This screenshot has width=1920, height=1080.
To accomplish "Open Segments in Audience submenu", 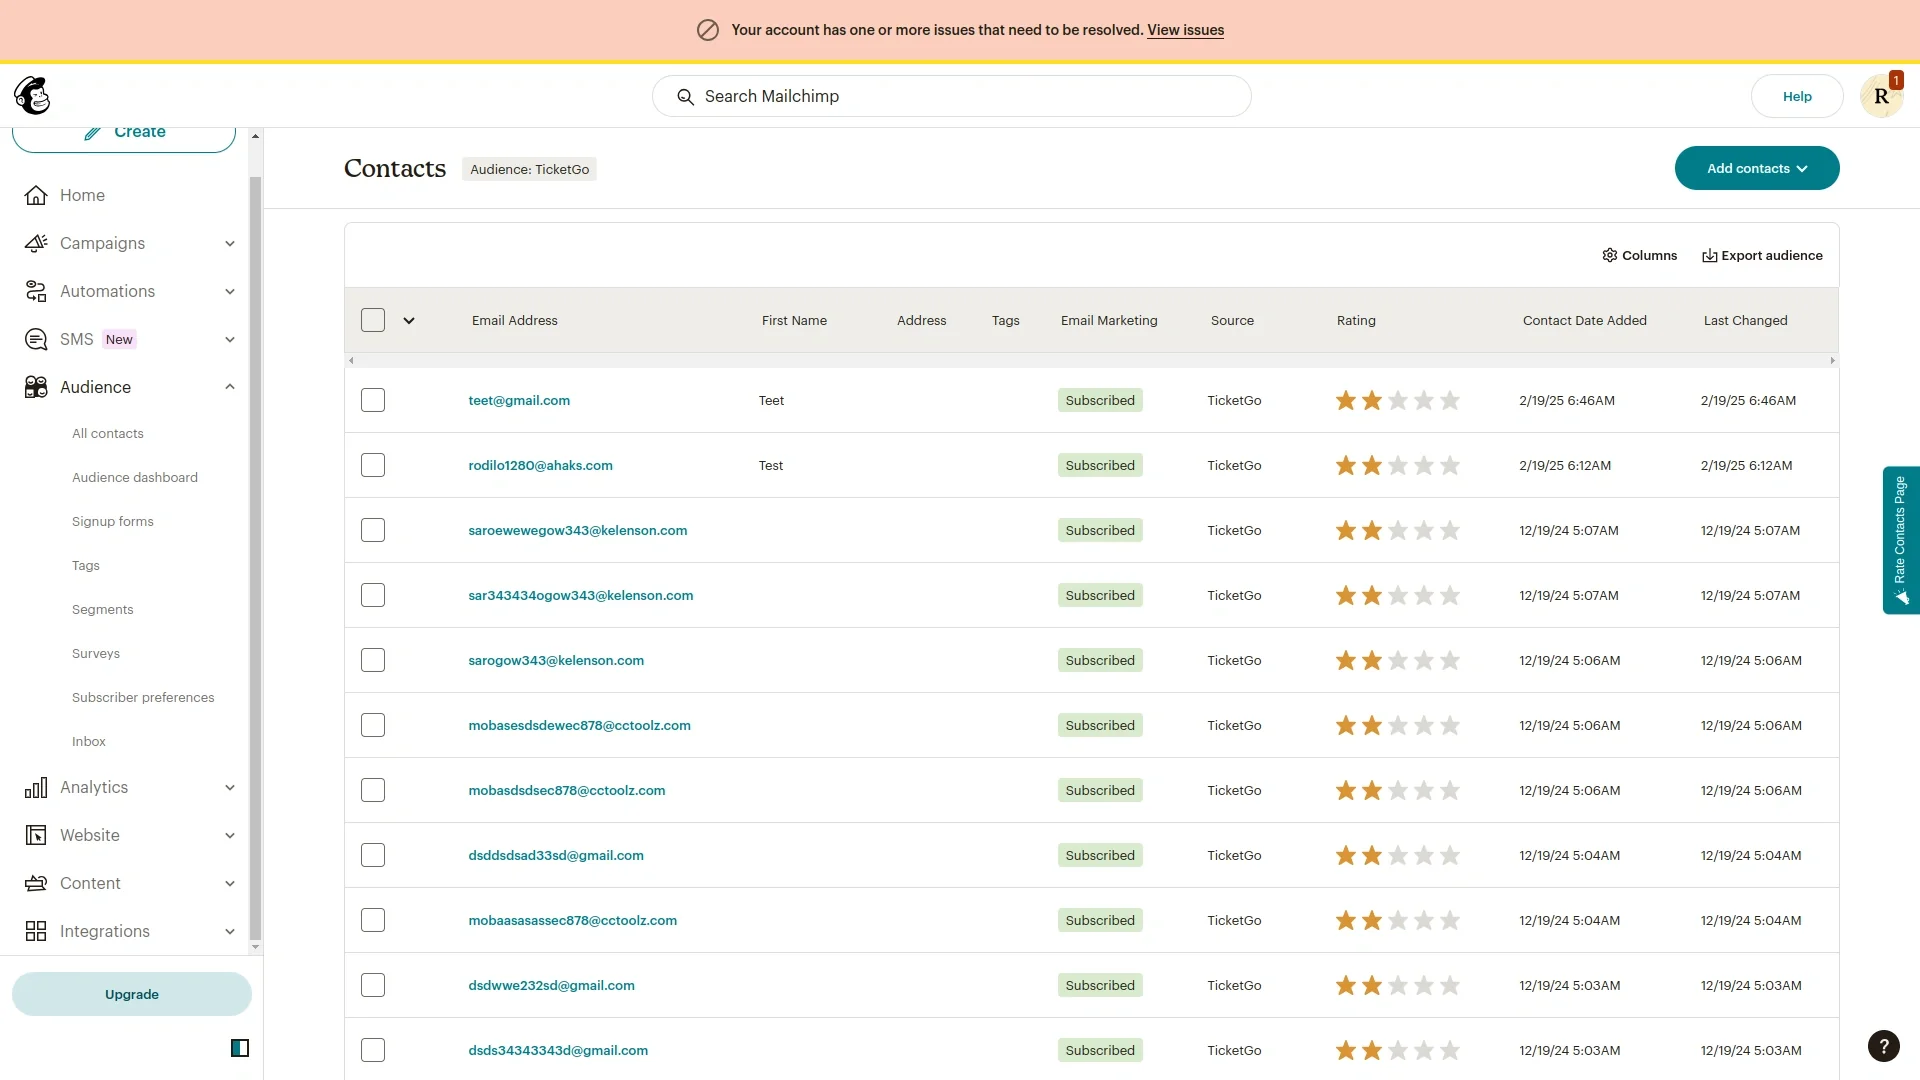I will [102, 609].
